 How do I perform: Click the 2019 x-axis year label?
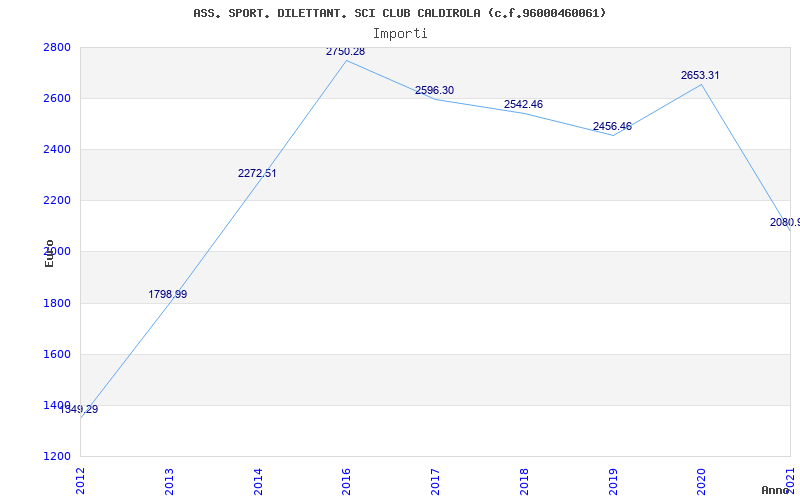[x=613, y=481]
